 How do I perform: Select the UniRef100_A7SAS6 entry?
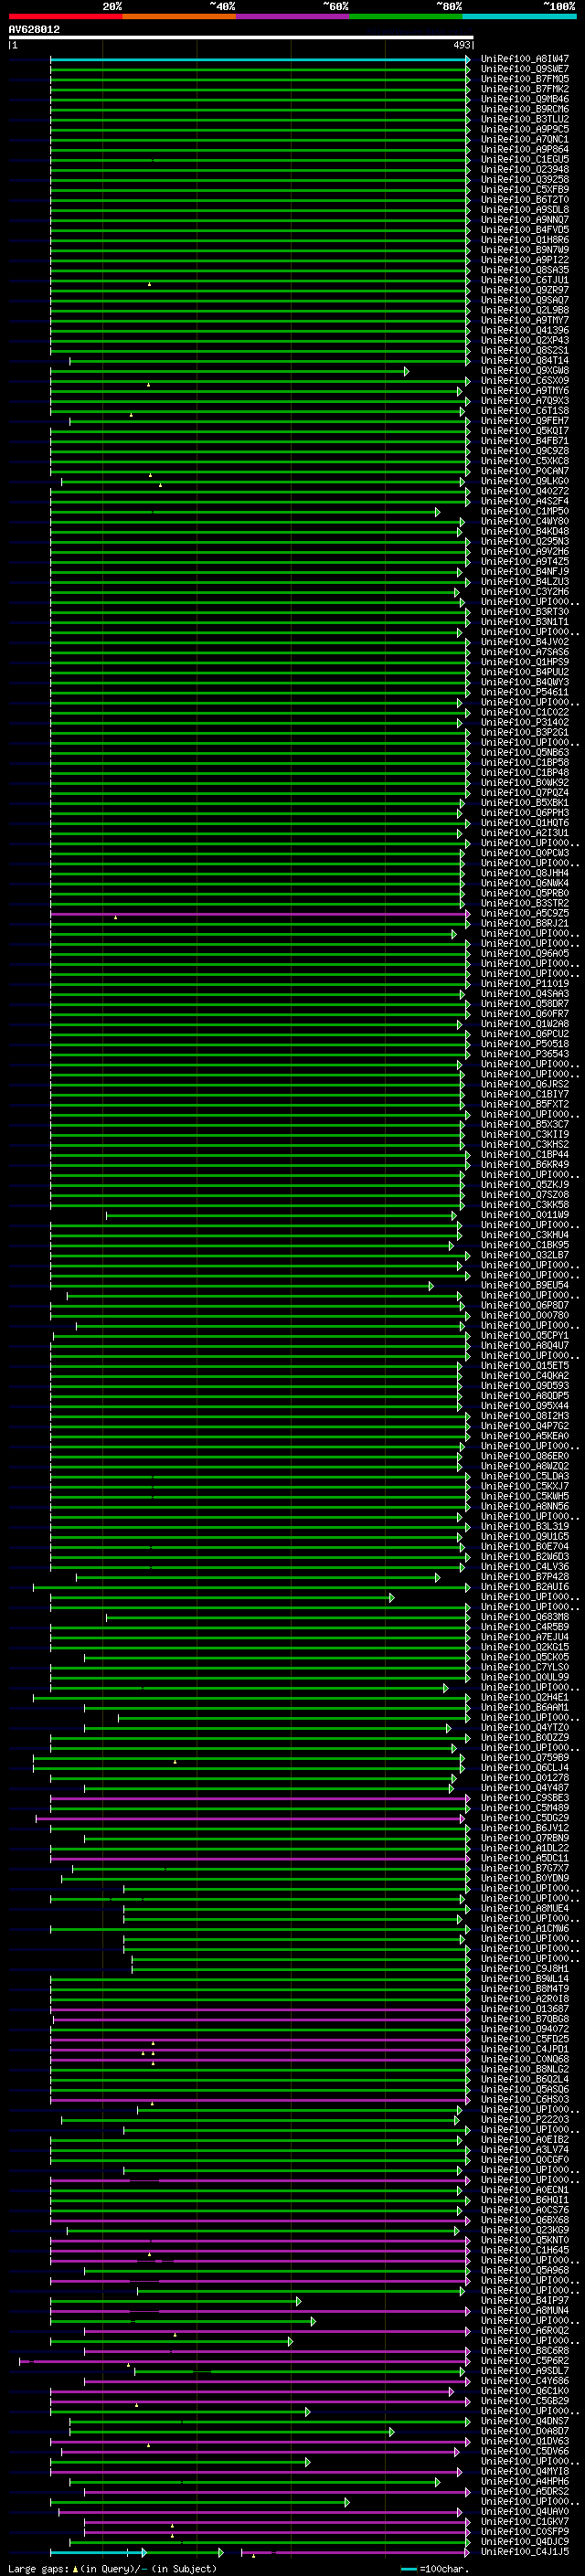(x=524, y=652)
